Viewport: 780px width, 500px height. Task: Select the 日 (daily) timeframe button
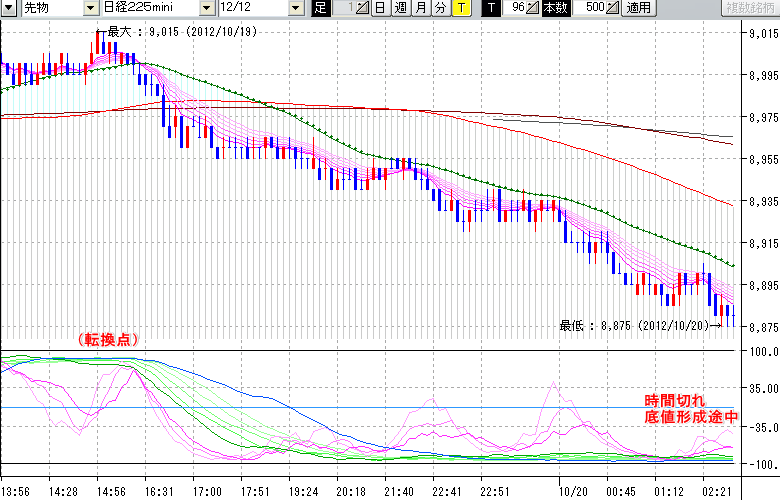point(380,8)
